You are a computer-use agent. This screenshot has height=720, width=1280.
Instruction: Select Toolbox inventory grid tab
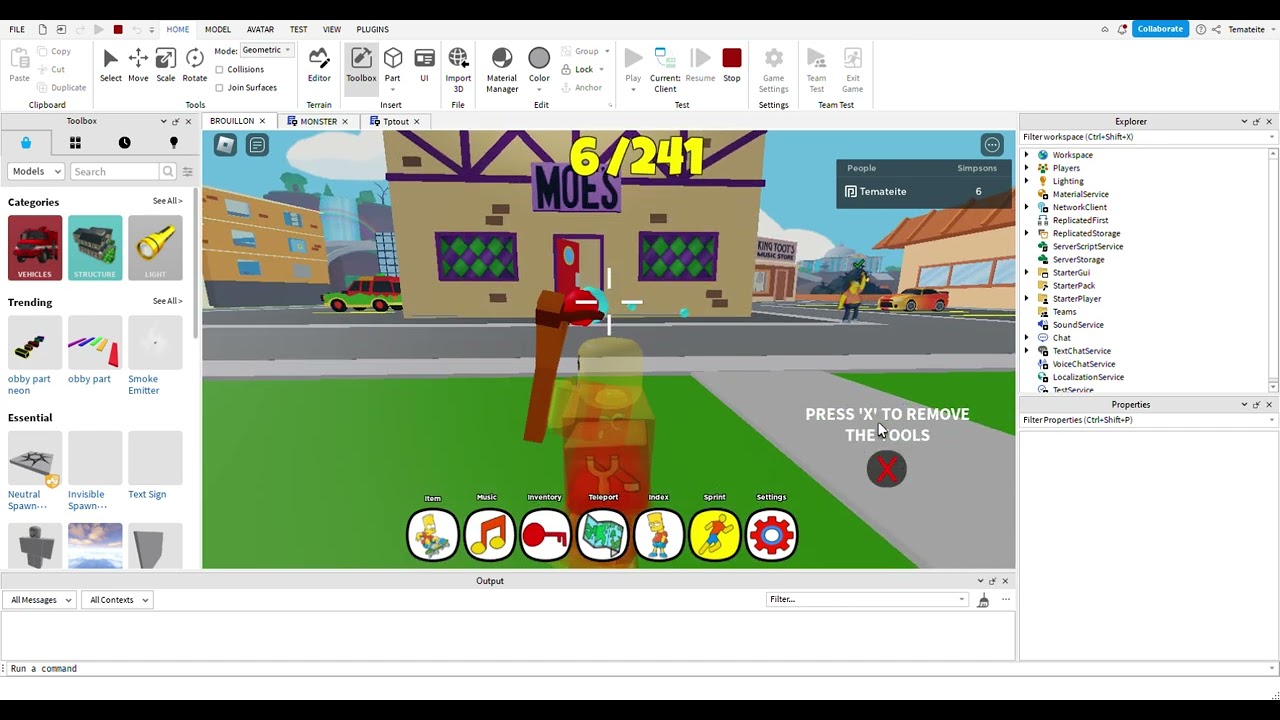point(75,143)
